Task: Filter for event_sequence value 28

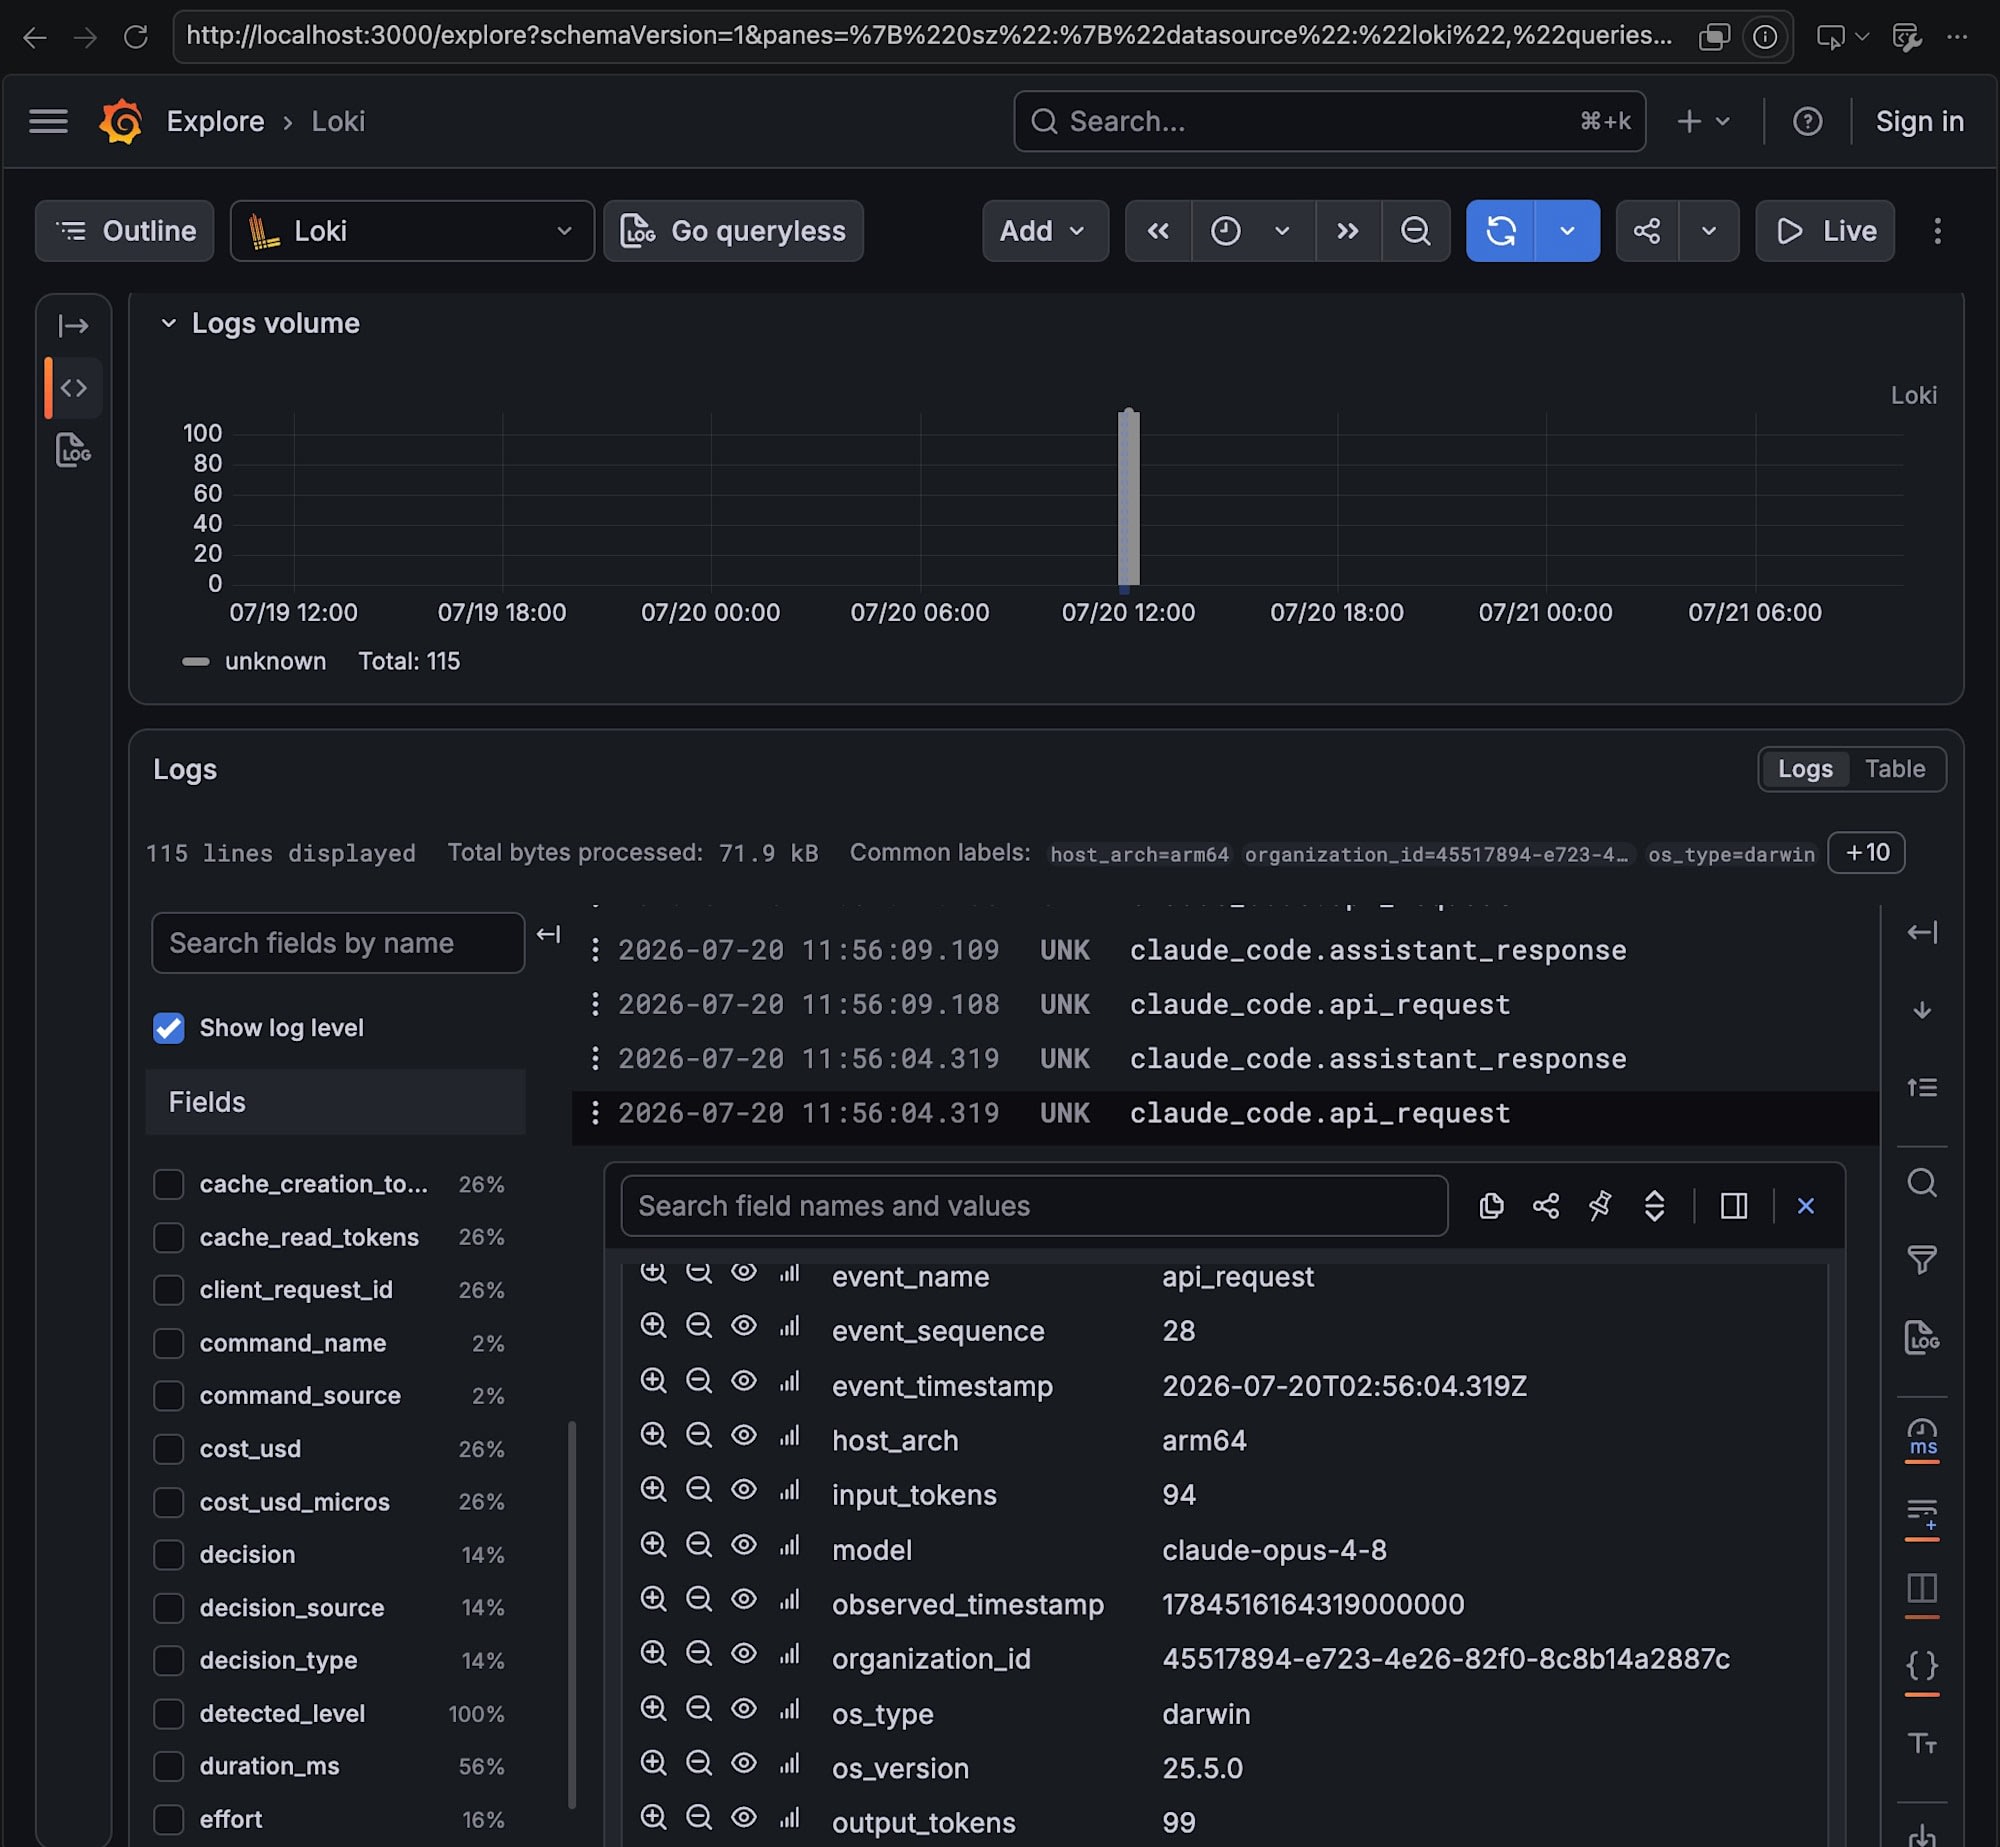Action: point(653,1326)
